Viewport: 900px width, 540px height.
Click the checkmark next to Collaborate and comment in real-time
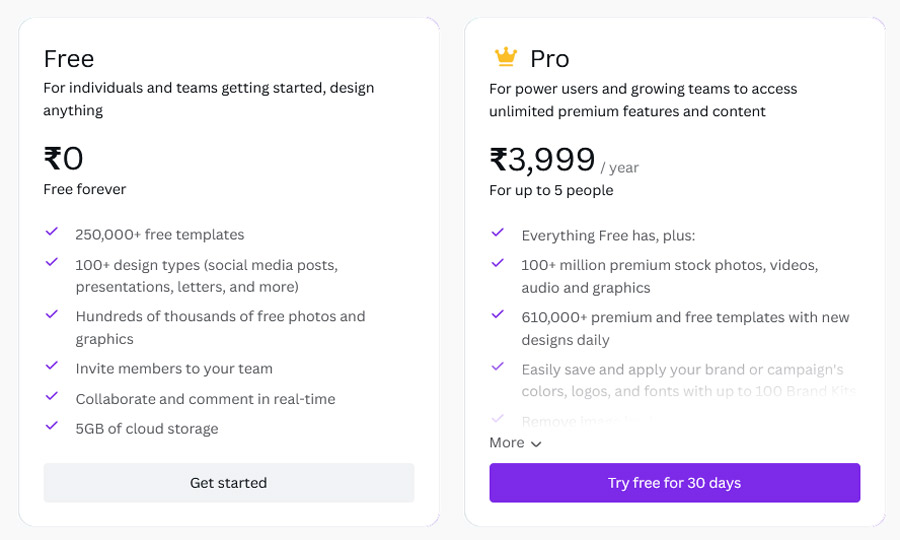[52, 396]
